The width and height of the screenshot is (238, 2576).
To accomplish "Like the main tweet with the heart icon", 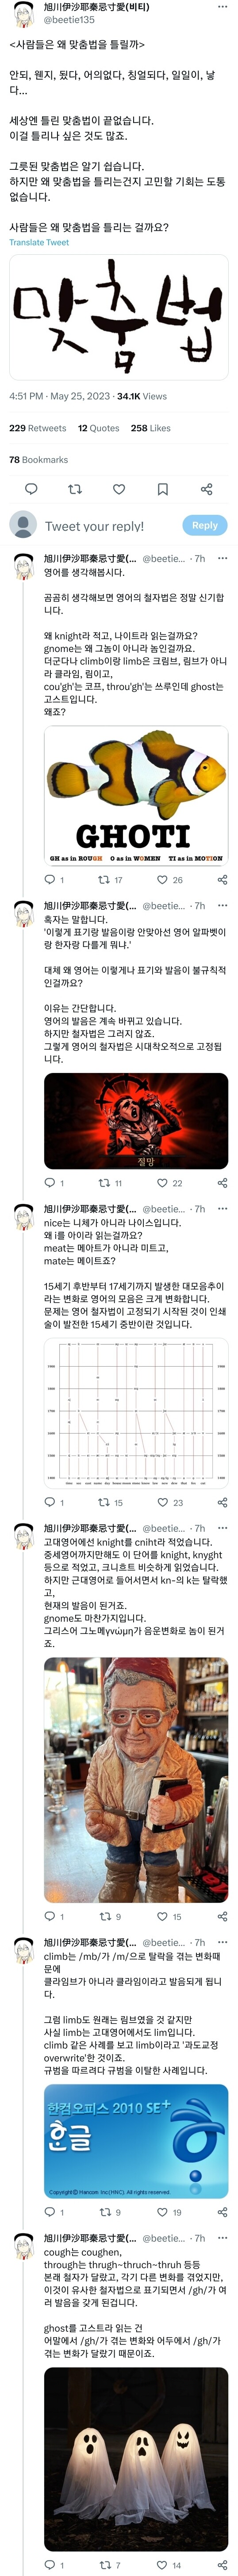I will [x=119, y=489].
